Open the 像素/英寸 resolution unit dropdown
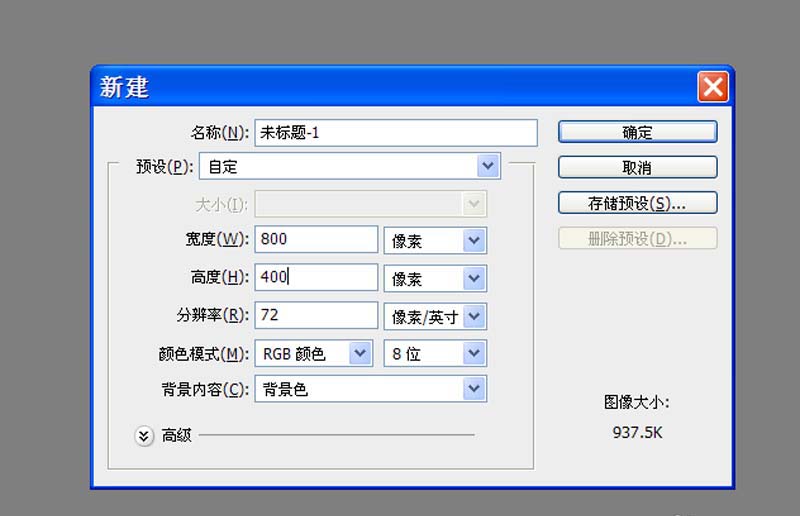 (435, 316)
